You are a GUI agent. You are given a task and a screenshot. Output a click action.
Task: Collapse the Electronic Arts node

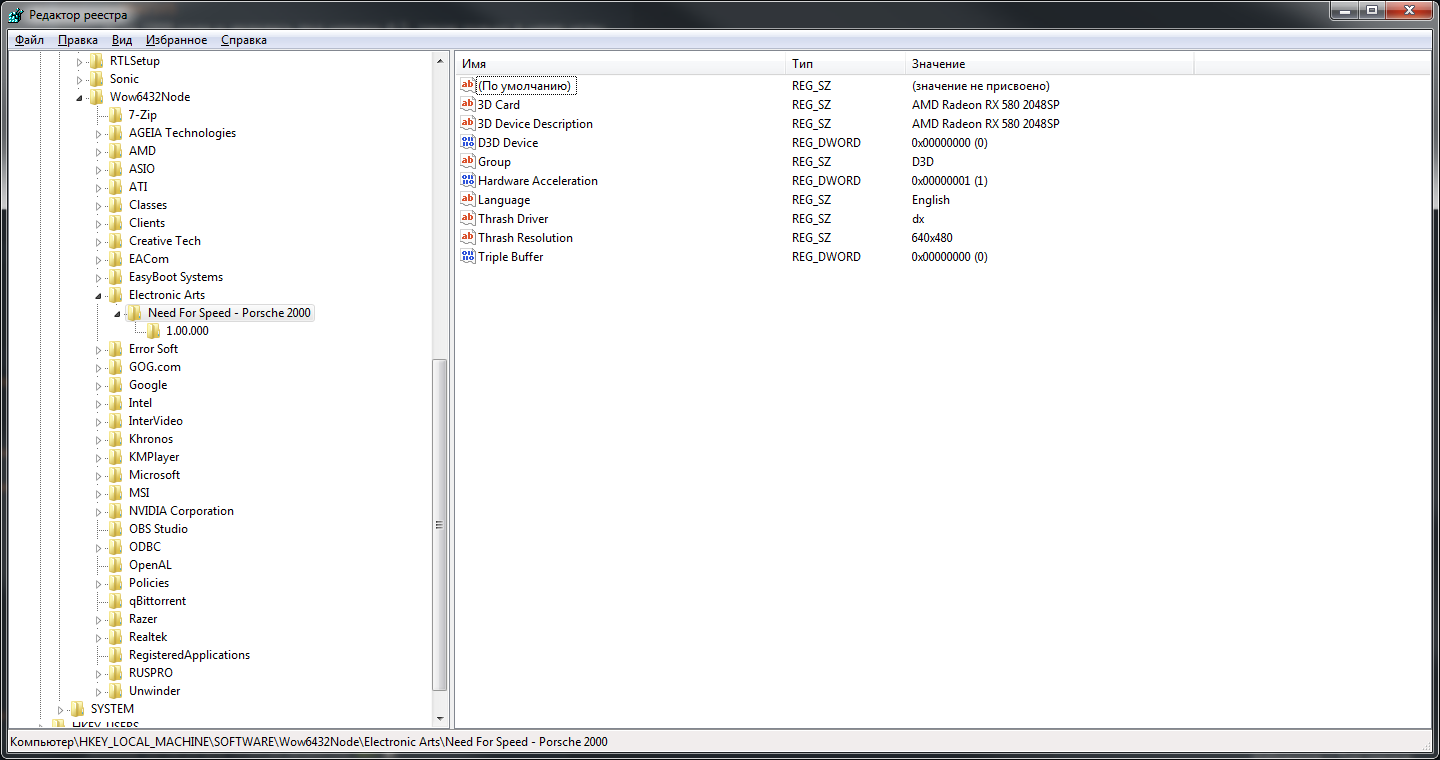pyautogui.click(x=99, y=296)
